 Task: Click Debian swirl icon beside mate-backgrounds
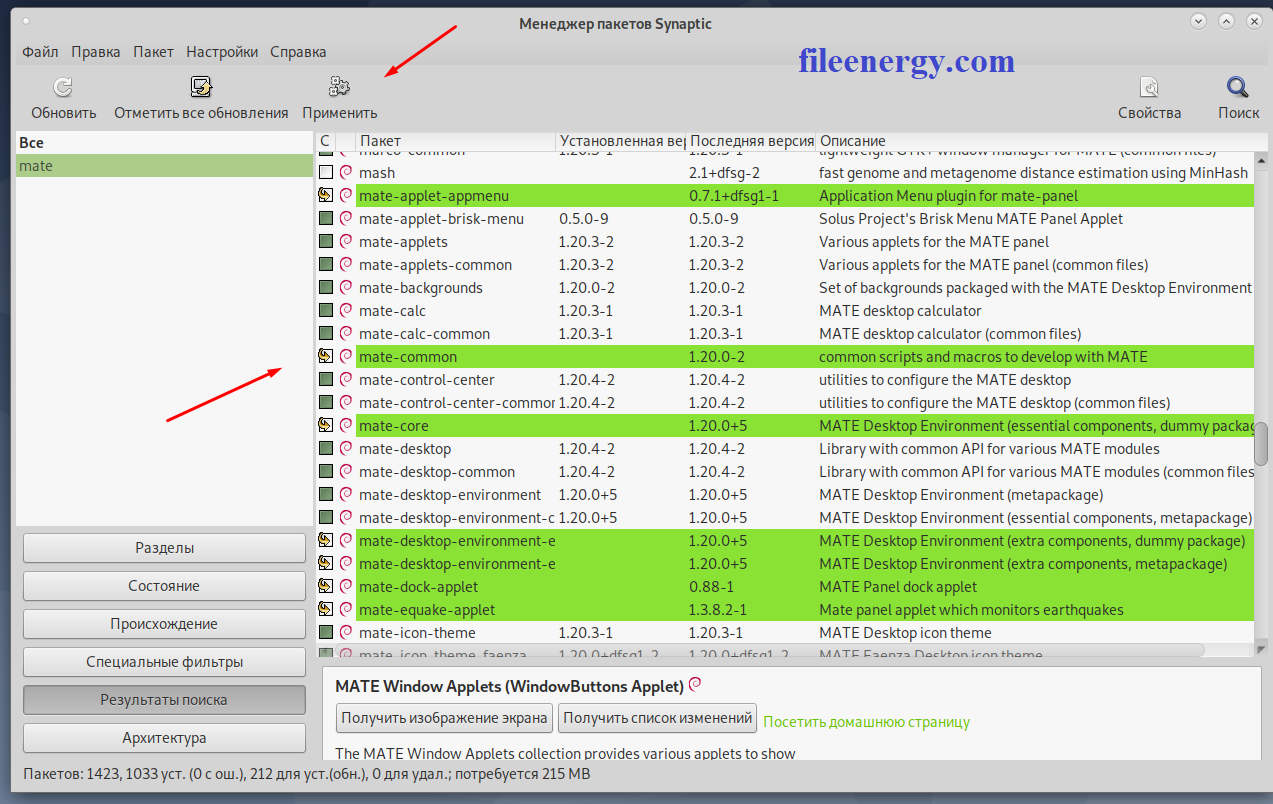click(x=346, y=287)
